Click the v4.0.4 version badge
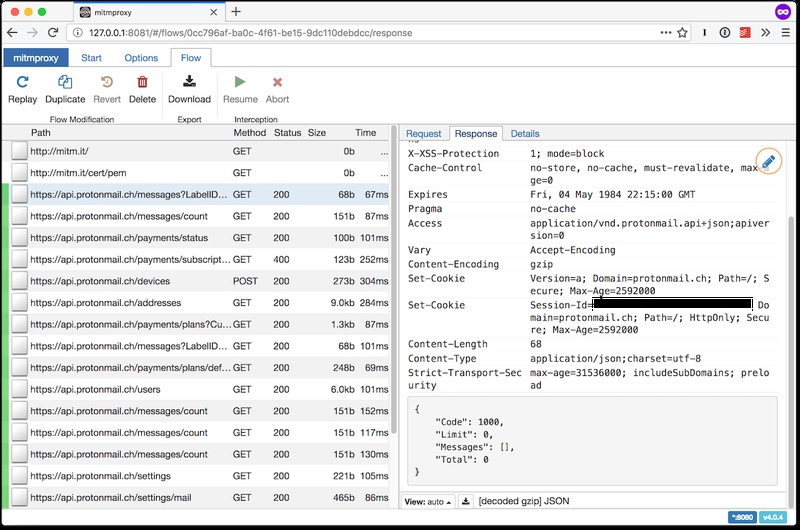800x530 pixels. [772, 517]
